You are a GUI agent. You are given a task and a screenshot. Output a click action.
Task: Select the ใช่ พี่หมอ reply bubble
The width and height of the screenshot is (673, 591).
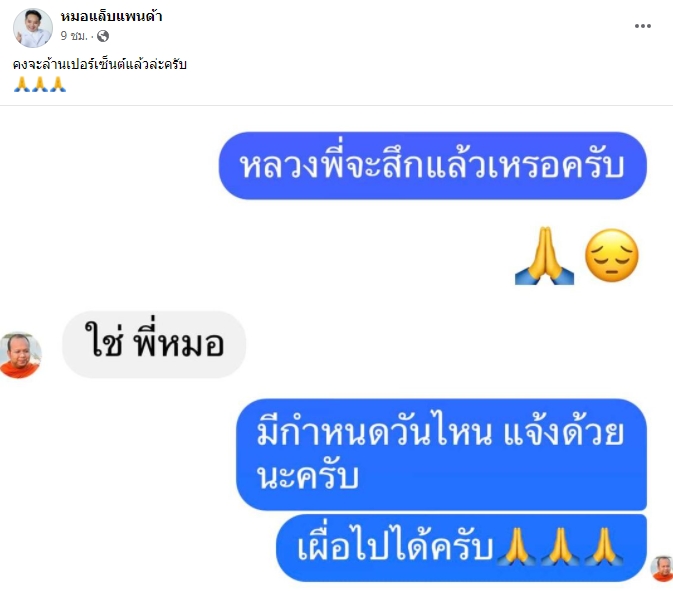154,345
